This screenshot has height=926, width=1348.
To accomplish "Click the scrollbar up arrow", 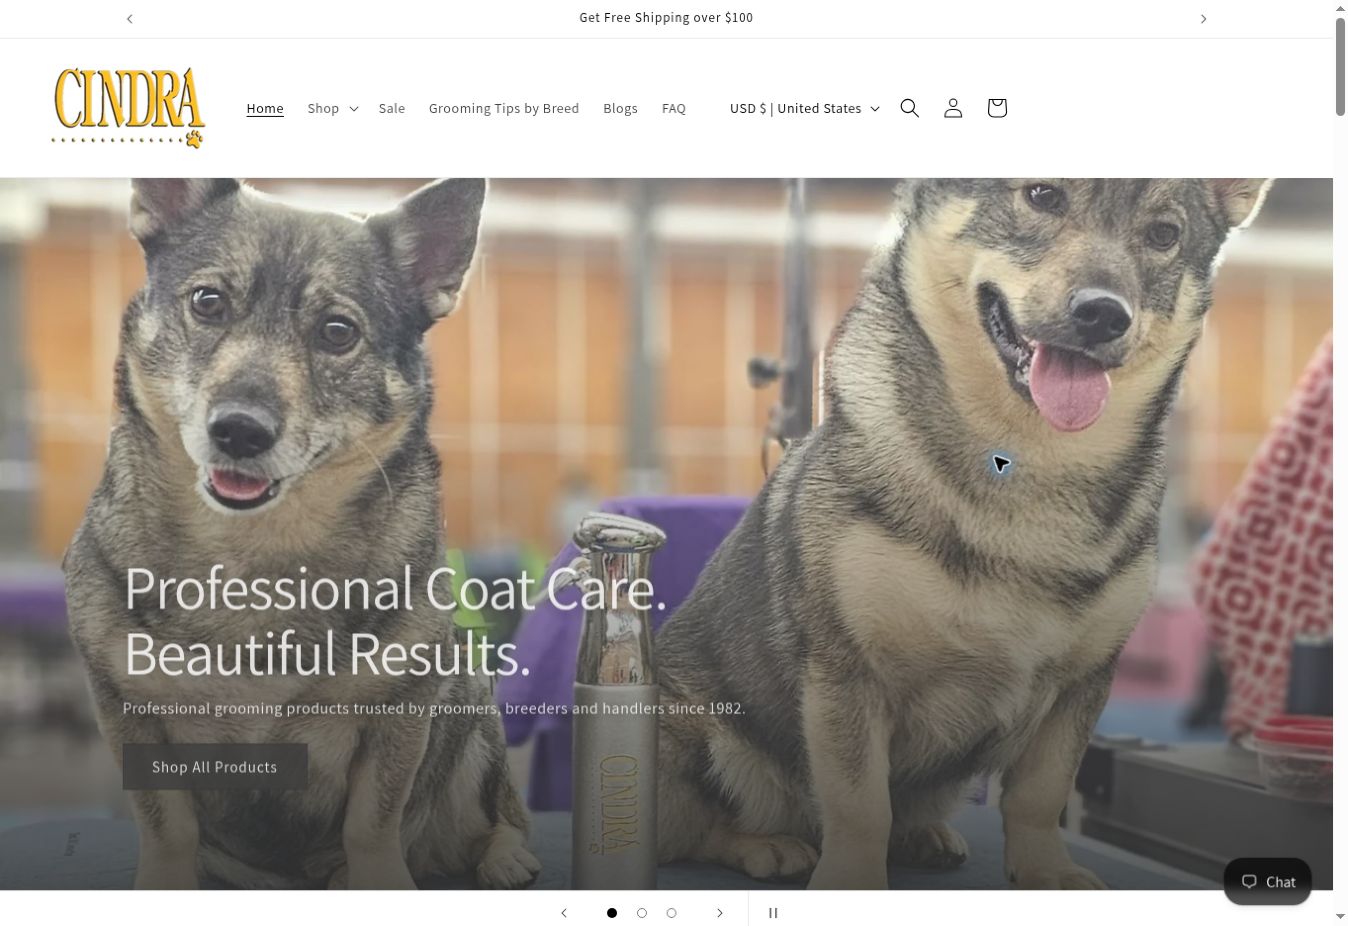I will click(1340, 8).
